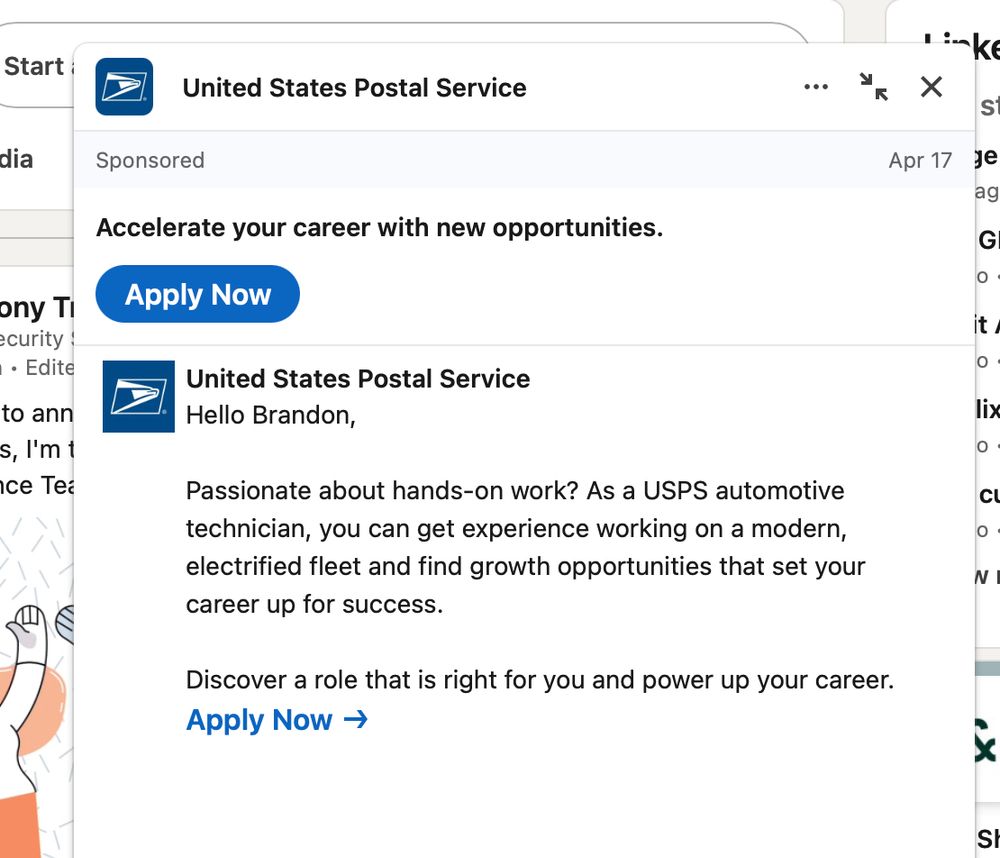This screenshot has height=858, width=1000.
Task: Click the Discover a role sentence in message
Action: pos(539,680)
